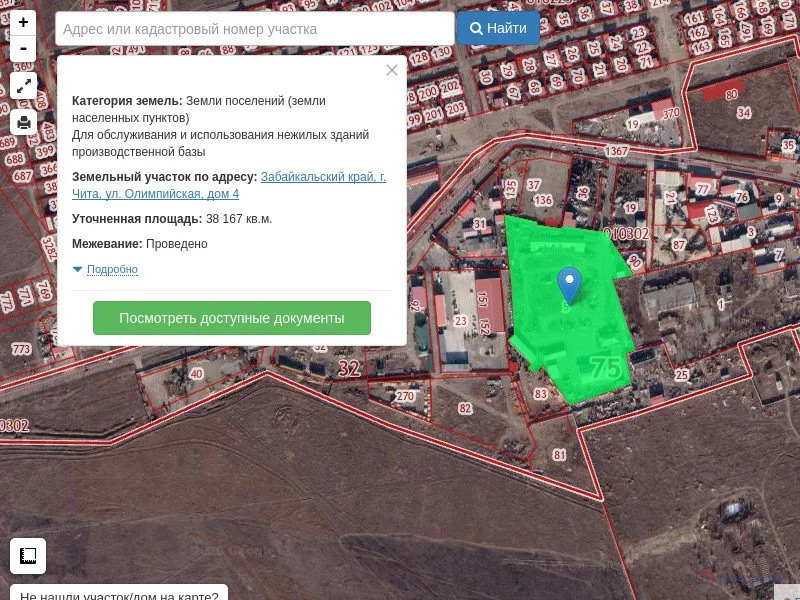
Task: Click the Найти search button
Action: click(498, 28)
